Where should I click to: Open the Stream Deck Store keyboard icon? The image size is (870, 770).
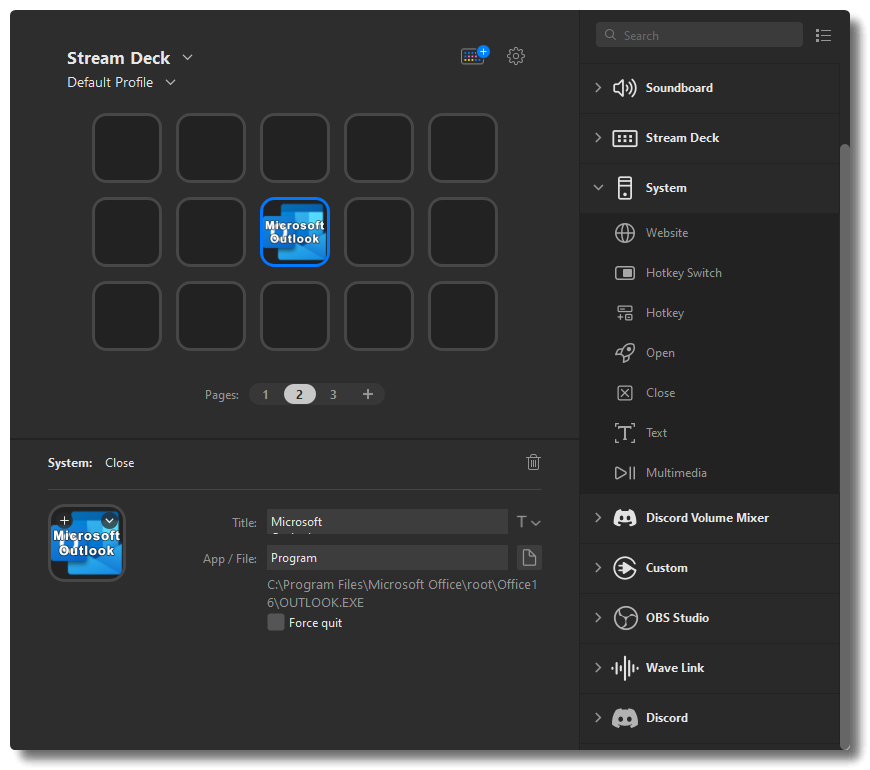(x=474, y=55)
